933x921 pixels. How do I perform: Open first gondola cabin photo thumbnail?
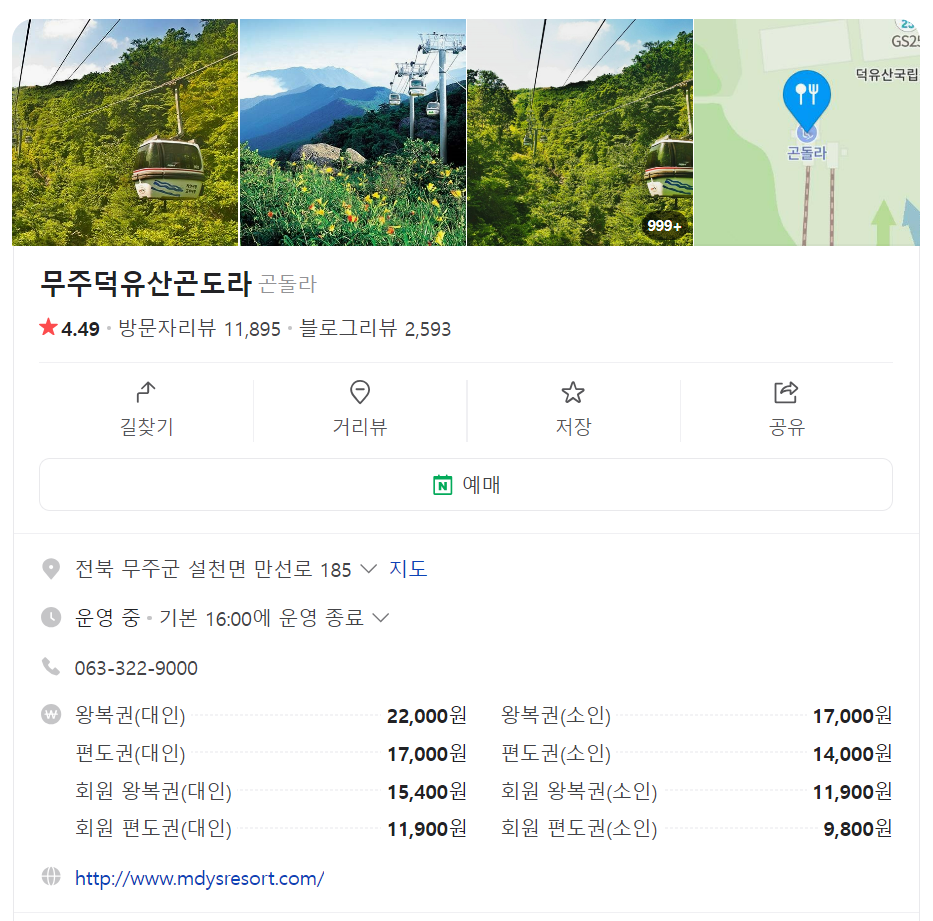point(125,132)
